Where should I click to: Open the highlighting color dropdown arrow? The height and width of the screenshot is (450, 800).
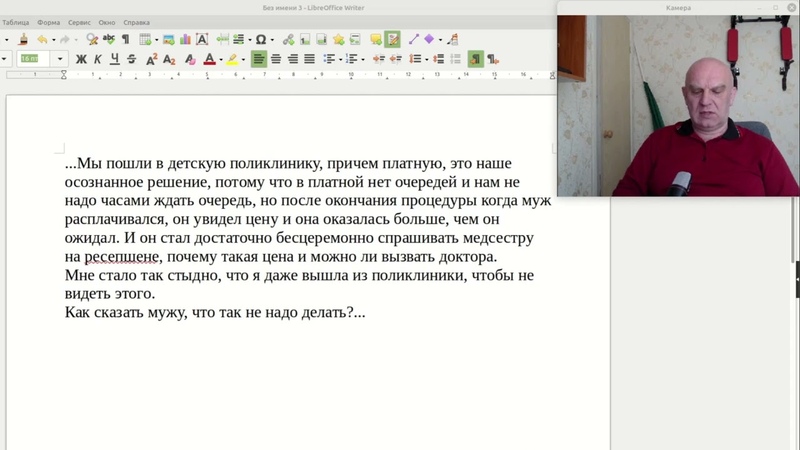click(243, 60)
